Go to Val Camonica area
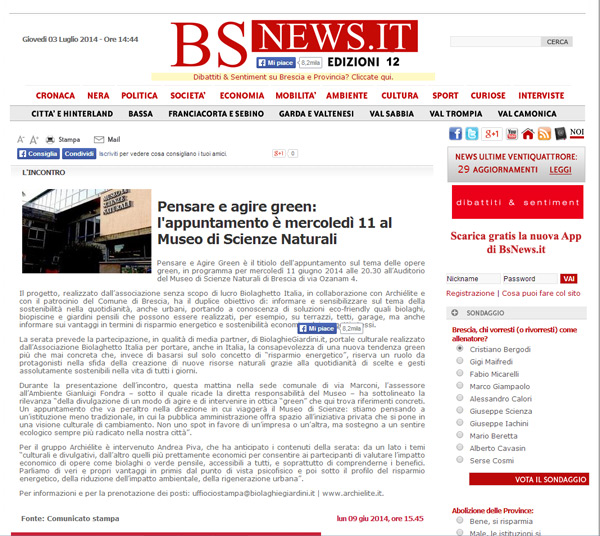The height and width of the screenshot is (536, 600). [x=527, y=114]
